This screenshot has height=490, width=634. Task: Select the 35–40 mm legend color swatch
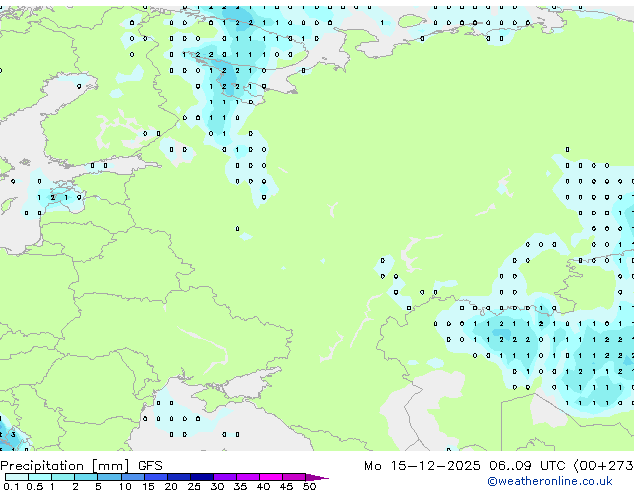(x=247, y=477)
